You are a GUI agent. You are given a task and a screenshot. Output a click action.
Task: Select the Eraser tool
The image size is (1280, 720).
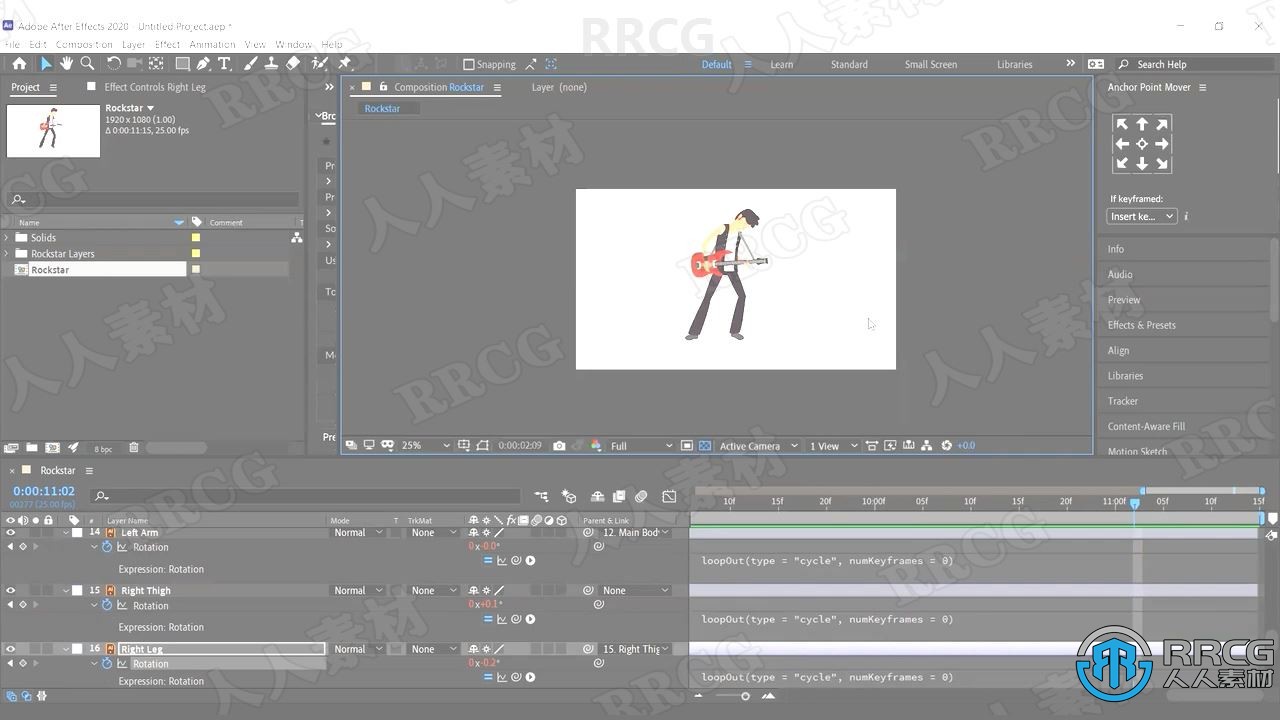point(293,63)
